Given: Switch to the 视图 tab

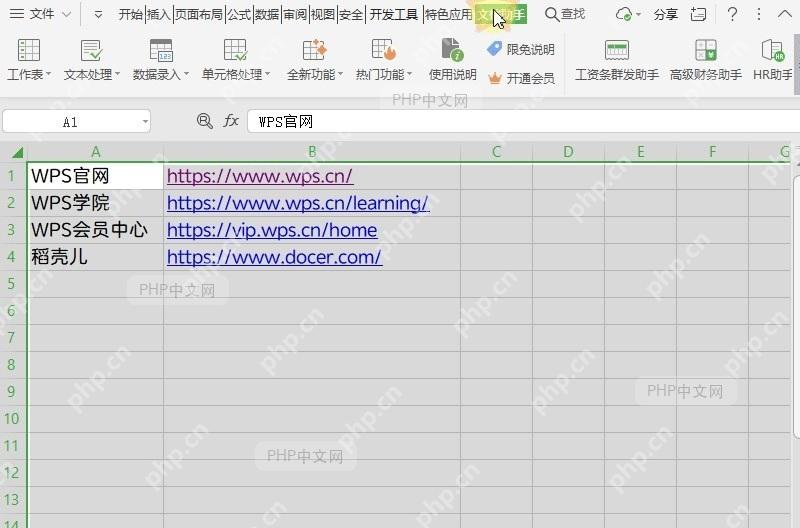Looking at the screenshot, I should tap(322, 14).
